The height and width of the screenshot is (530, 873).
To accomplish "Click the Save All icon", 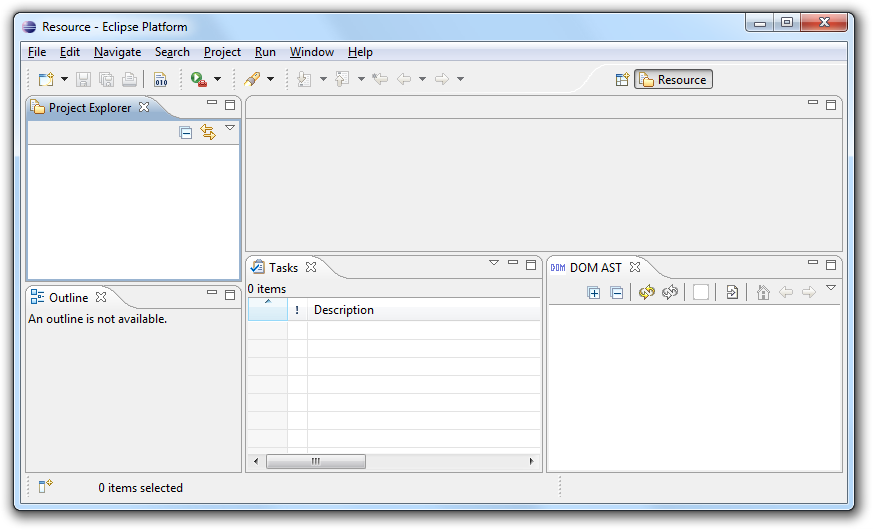I will 106,79.
